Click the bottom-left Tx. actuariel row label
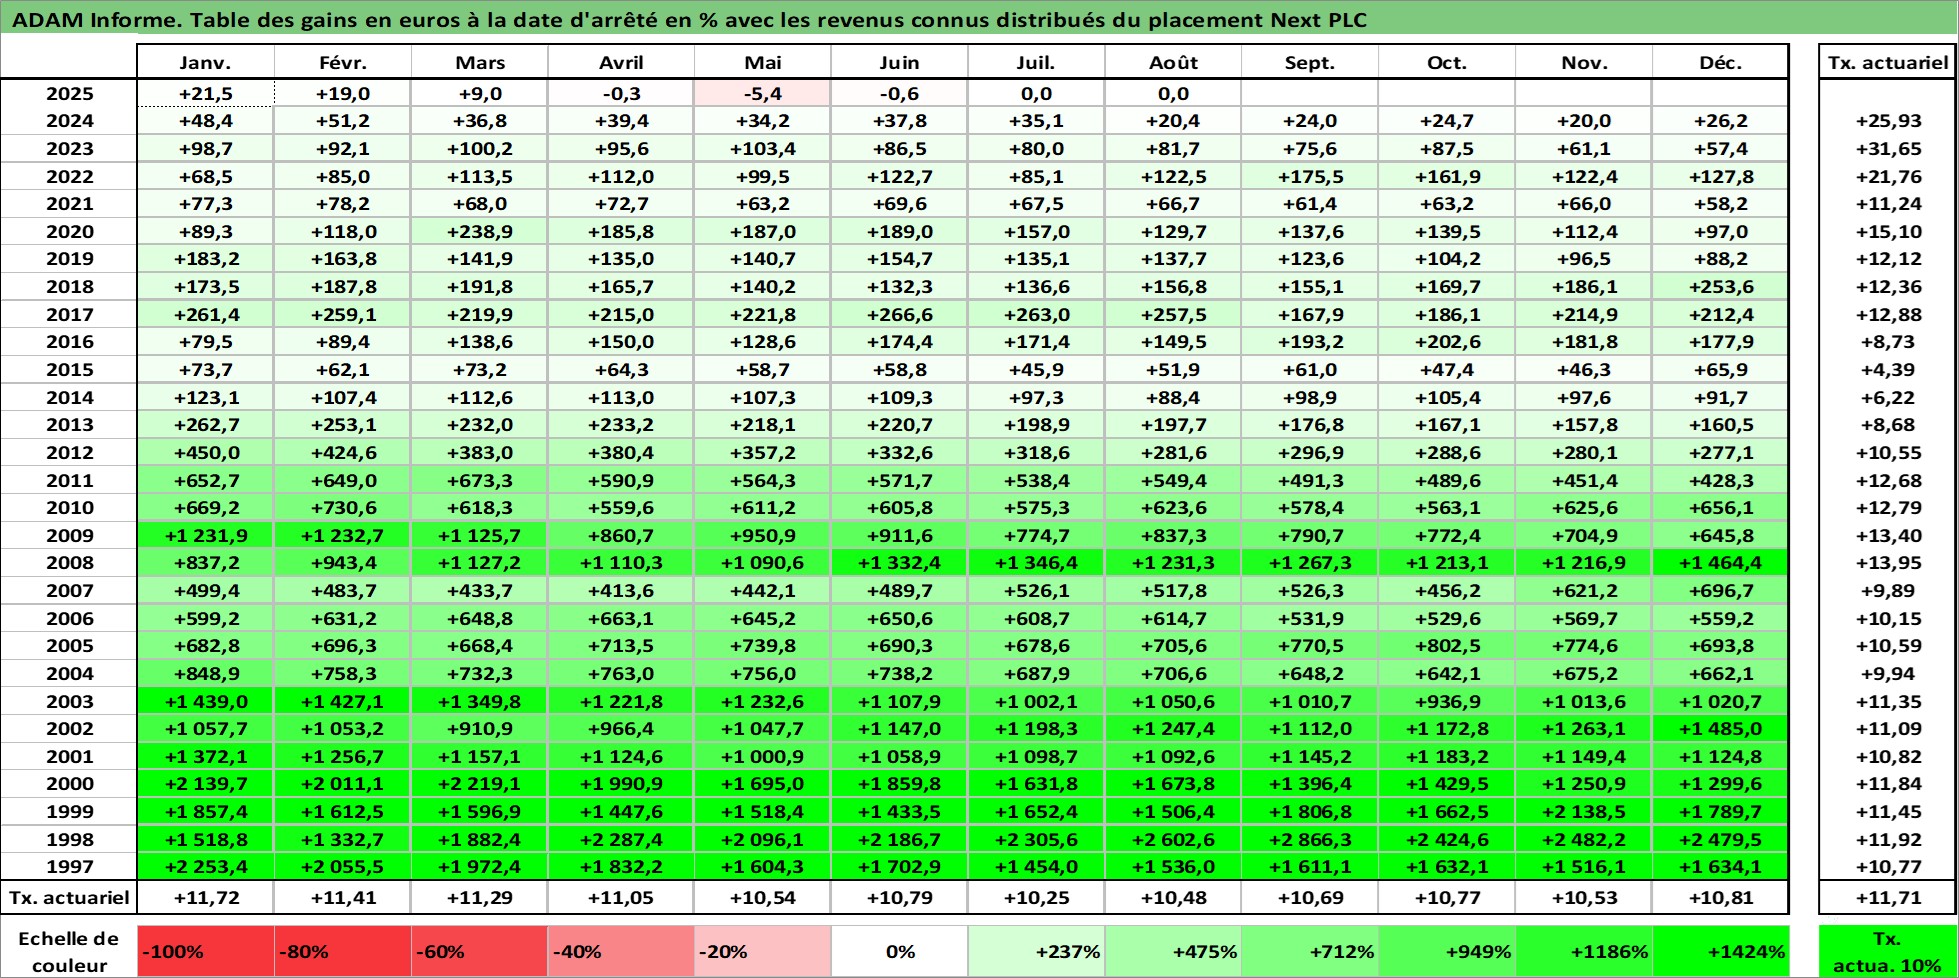 (69, 897)
